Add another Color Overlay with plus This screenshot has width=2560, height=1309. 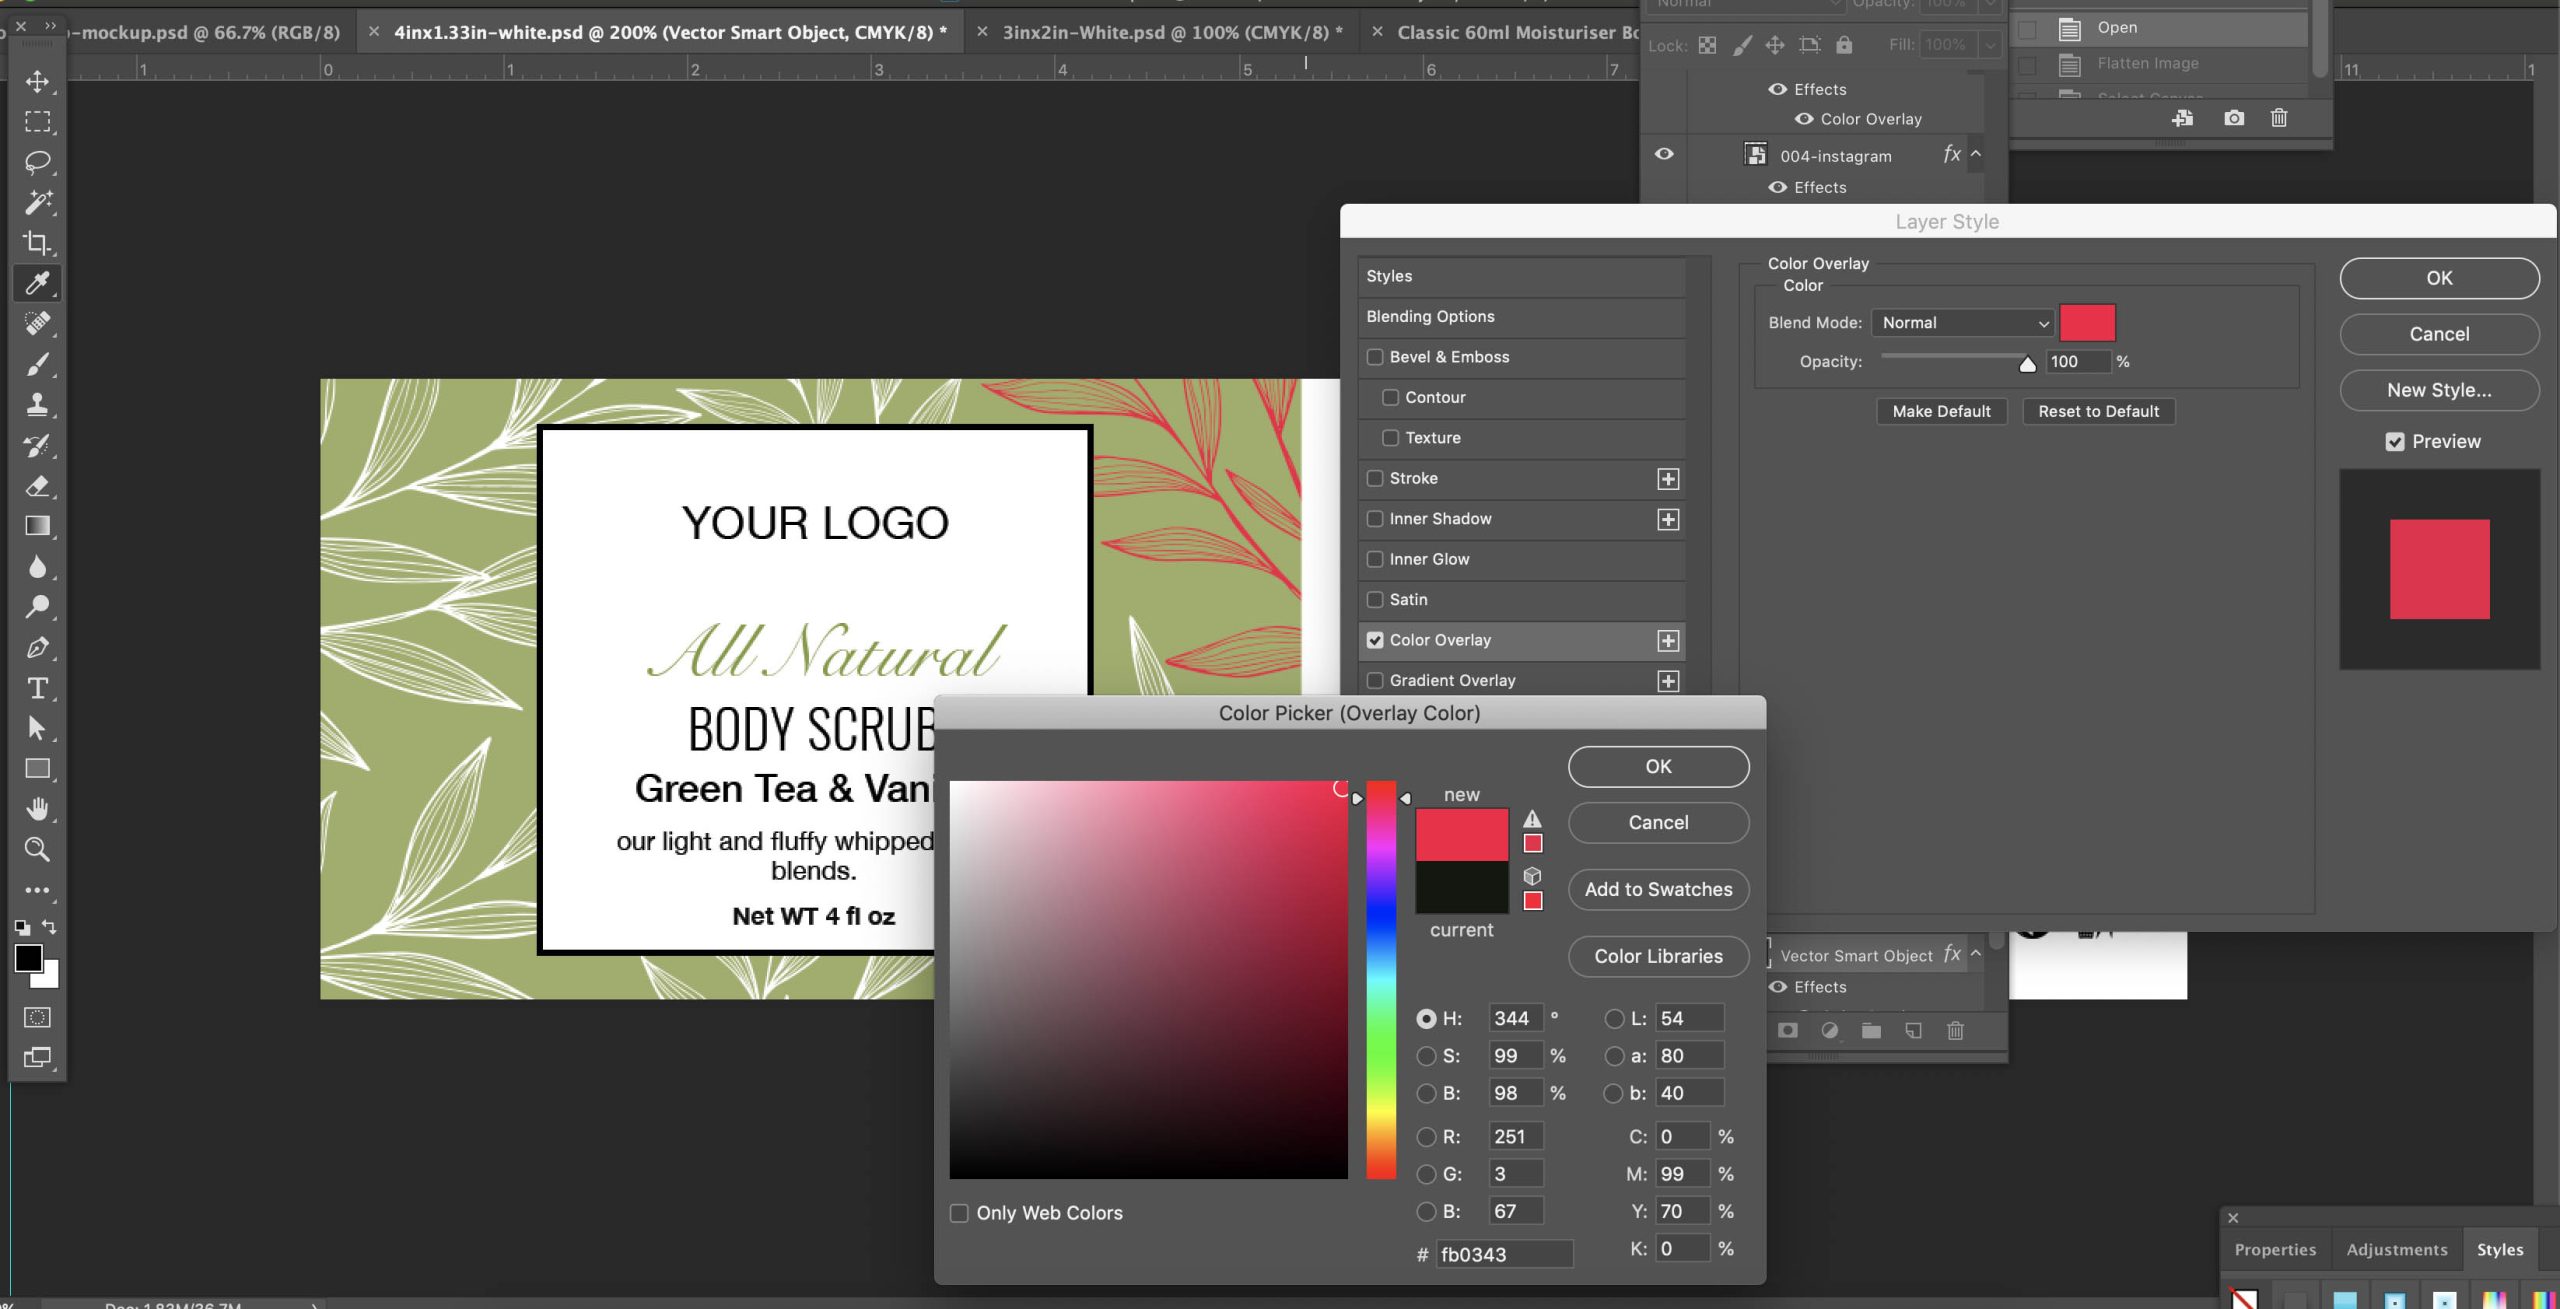[1667, 641]
